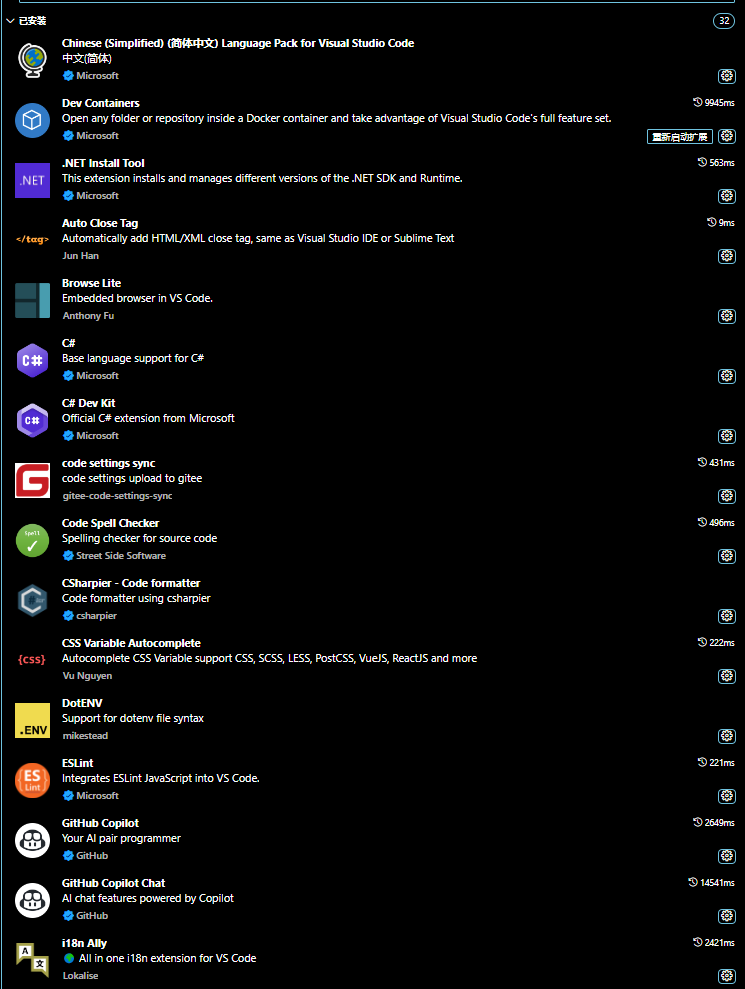745x989 pixels.
Task: Click description 'Your AI pair programmer'
Action: tap(121, 838)
